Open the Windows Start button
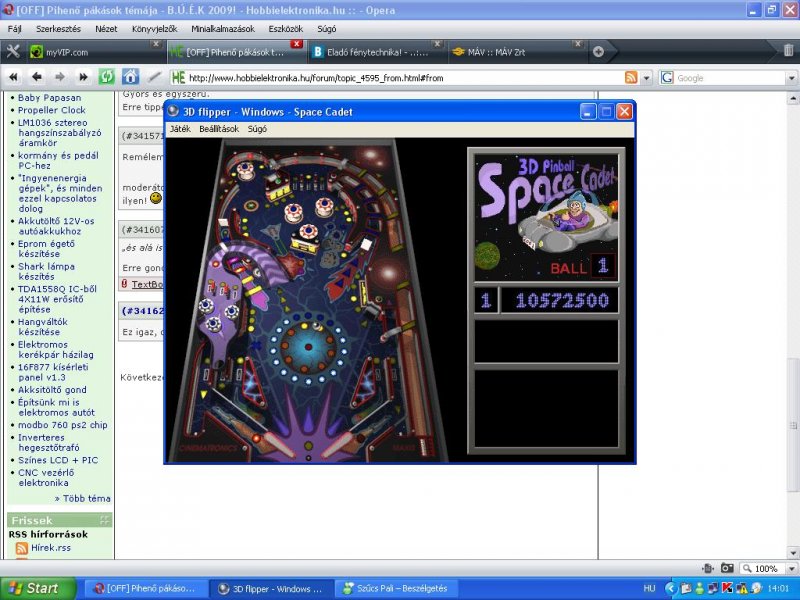Image resolution: width=800 pixels, height=600 pixels. coord(37,588)
